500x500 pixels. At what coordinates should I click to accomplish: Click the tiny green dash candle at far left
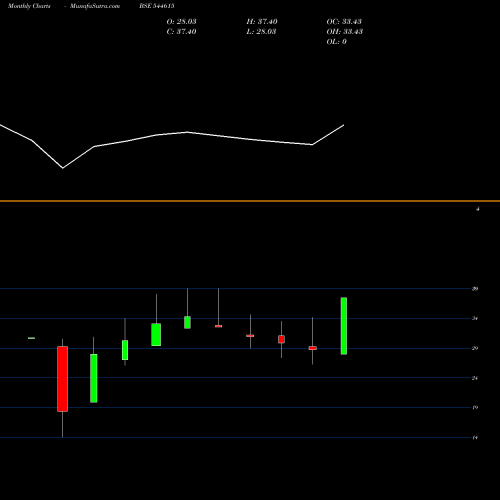tap(31, 338)
